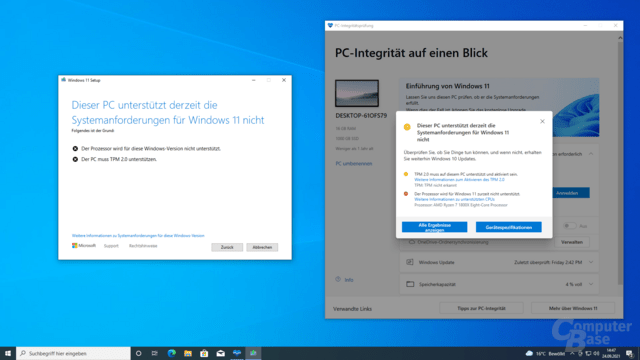Launch Microsoft Edge from the taskbar

tap(171, 353)
